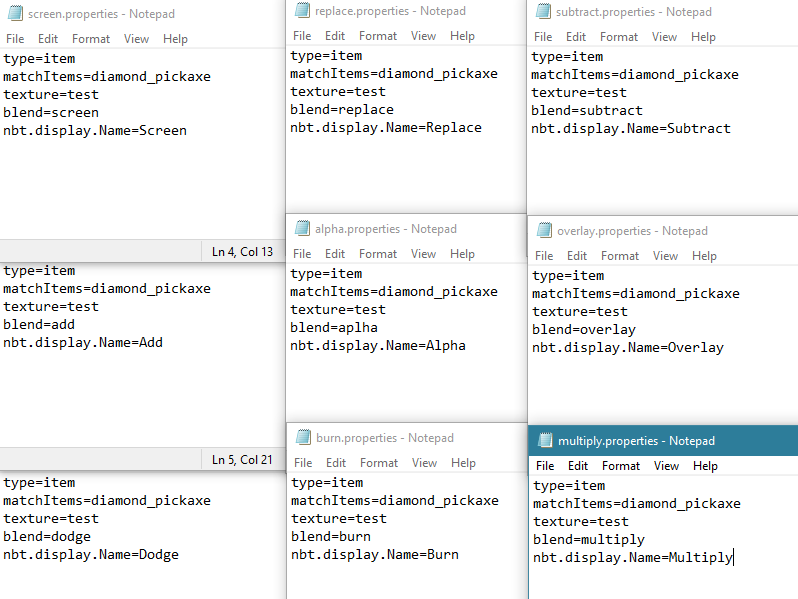Click the 'blend=aplha' line in alpha.properties
Image resolution: width=798 pixels, height=599 pixels.
point(334,327)
